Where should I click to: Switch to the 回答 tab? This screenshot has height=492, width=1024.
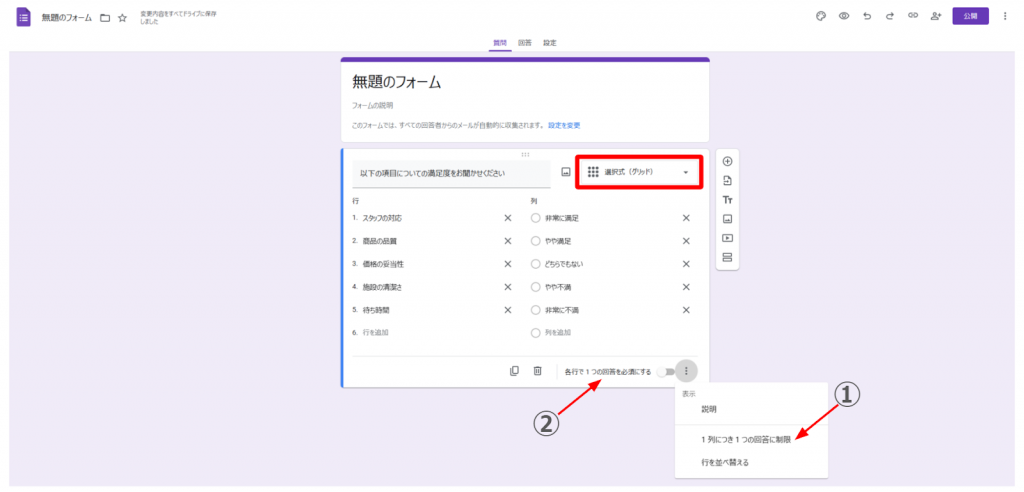pyautogui.click(x=525, y=43)
